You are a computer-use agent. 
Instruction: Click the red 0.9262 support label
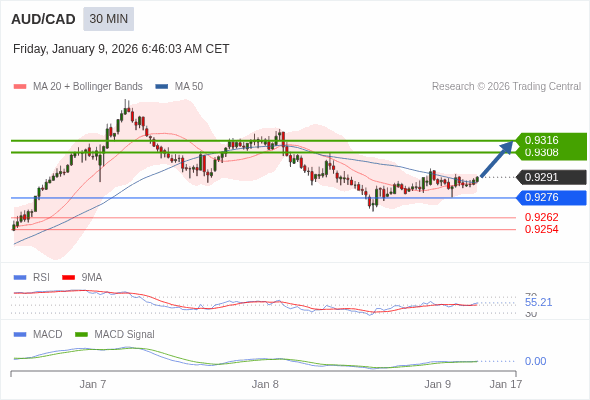tap(541, 217)
